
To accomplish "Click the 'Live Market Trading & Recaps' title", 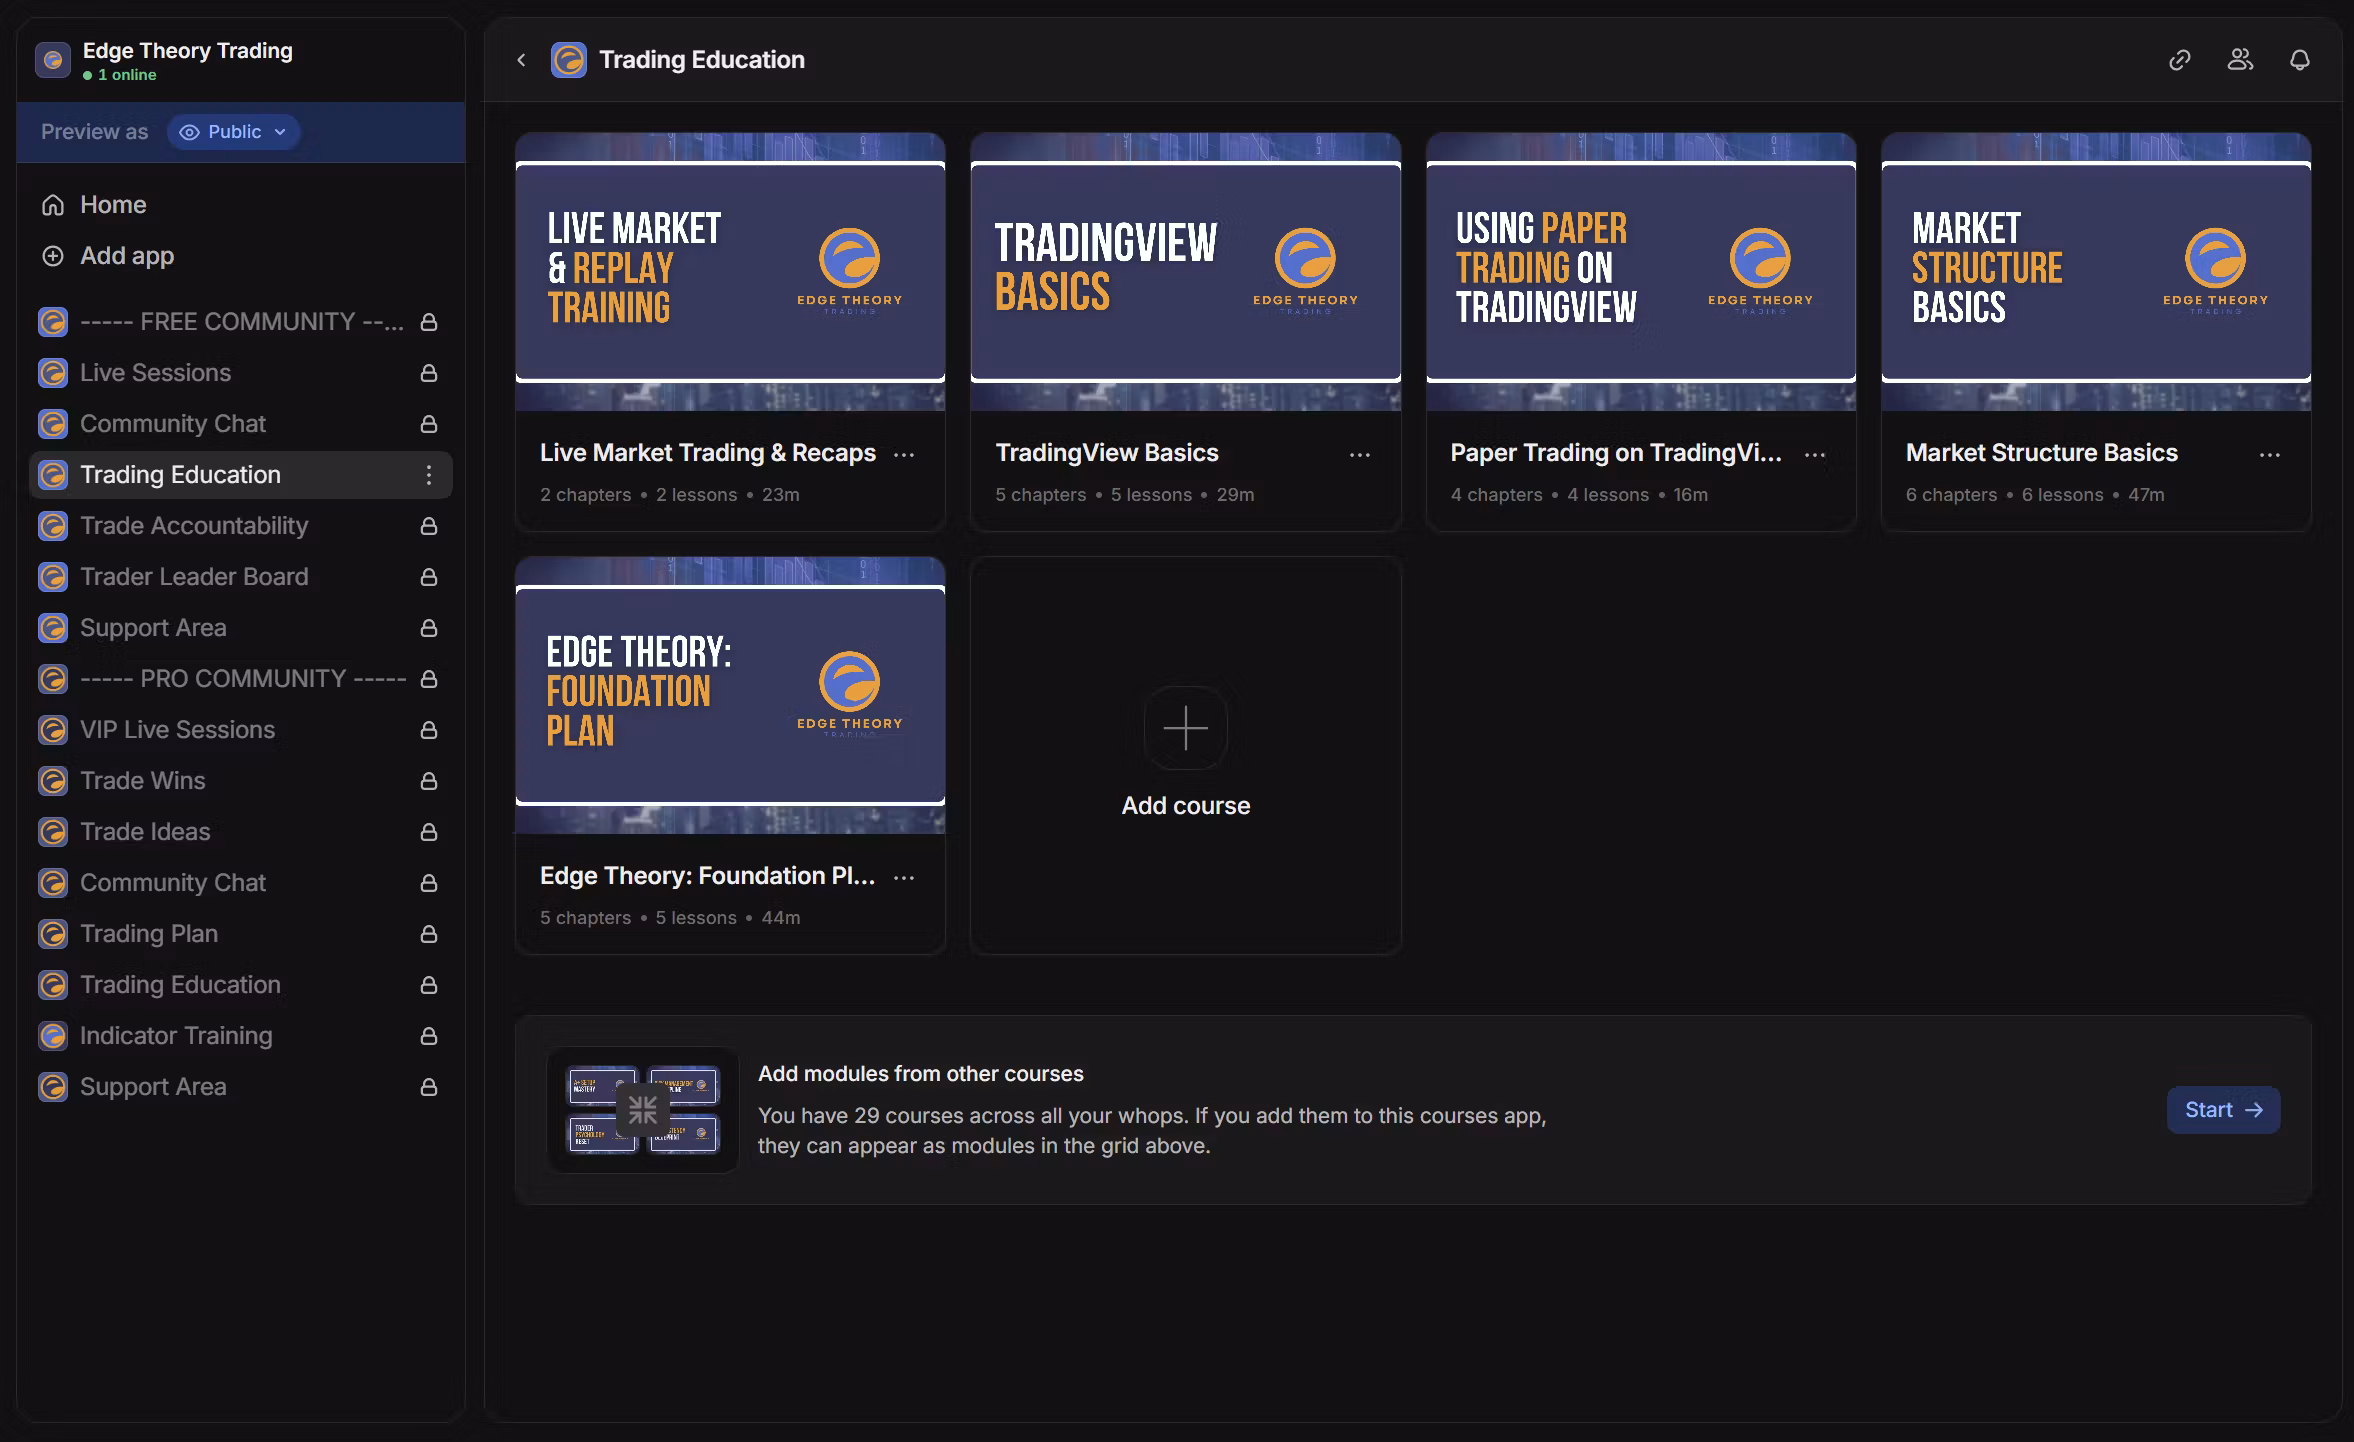I will (x=708, y=453).
